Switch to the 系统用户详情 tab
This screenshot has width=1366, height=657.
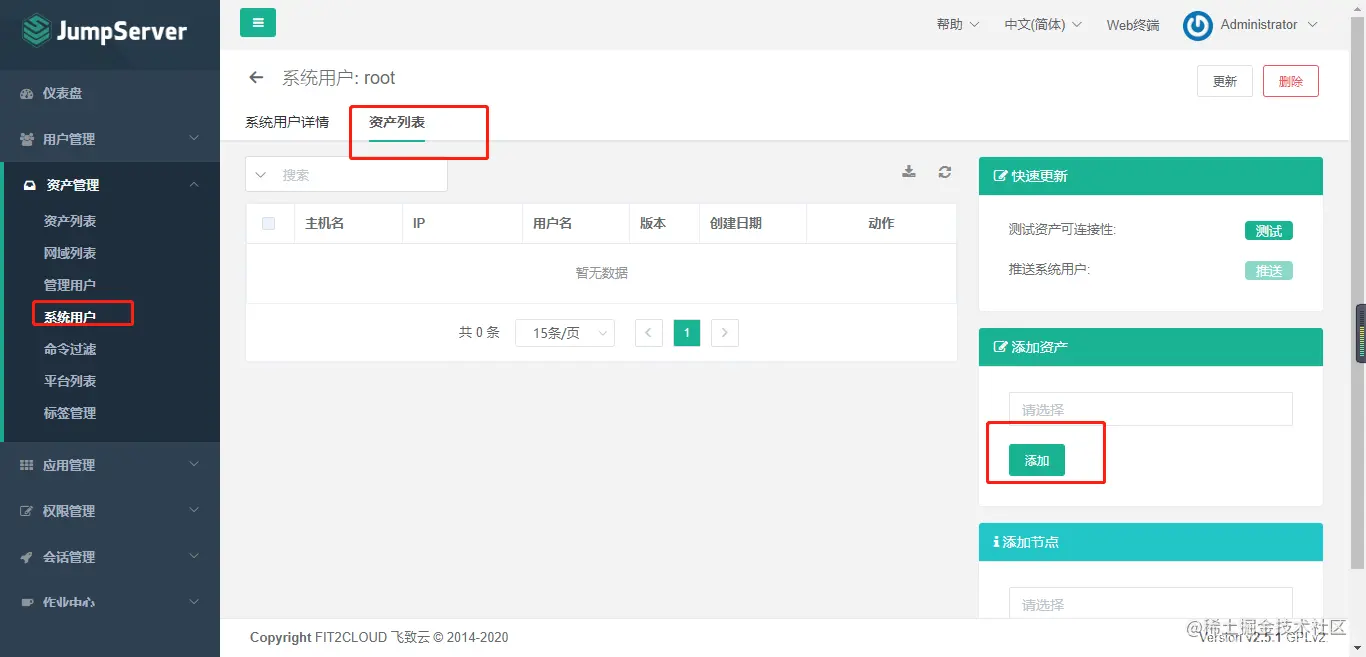click(x=287, y=121)
